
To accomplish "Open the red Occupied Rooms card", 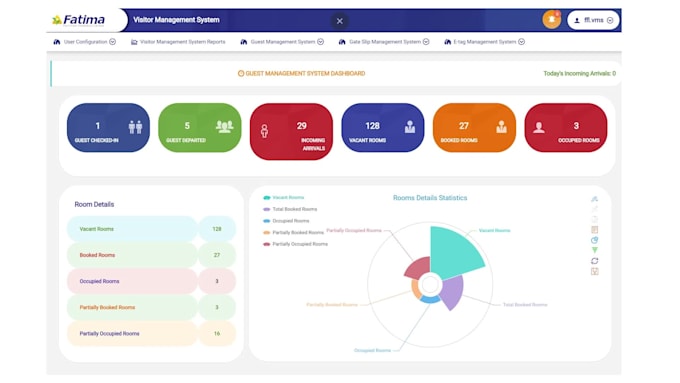I will (566, 128).
